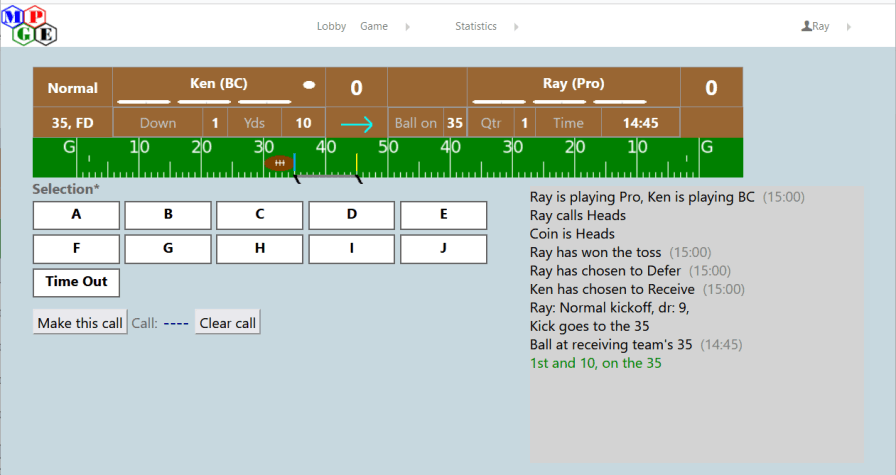This screenshot has height=475, width=896.
Task: Expand the Ray account arrow
Action: point(849,27)
